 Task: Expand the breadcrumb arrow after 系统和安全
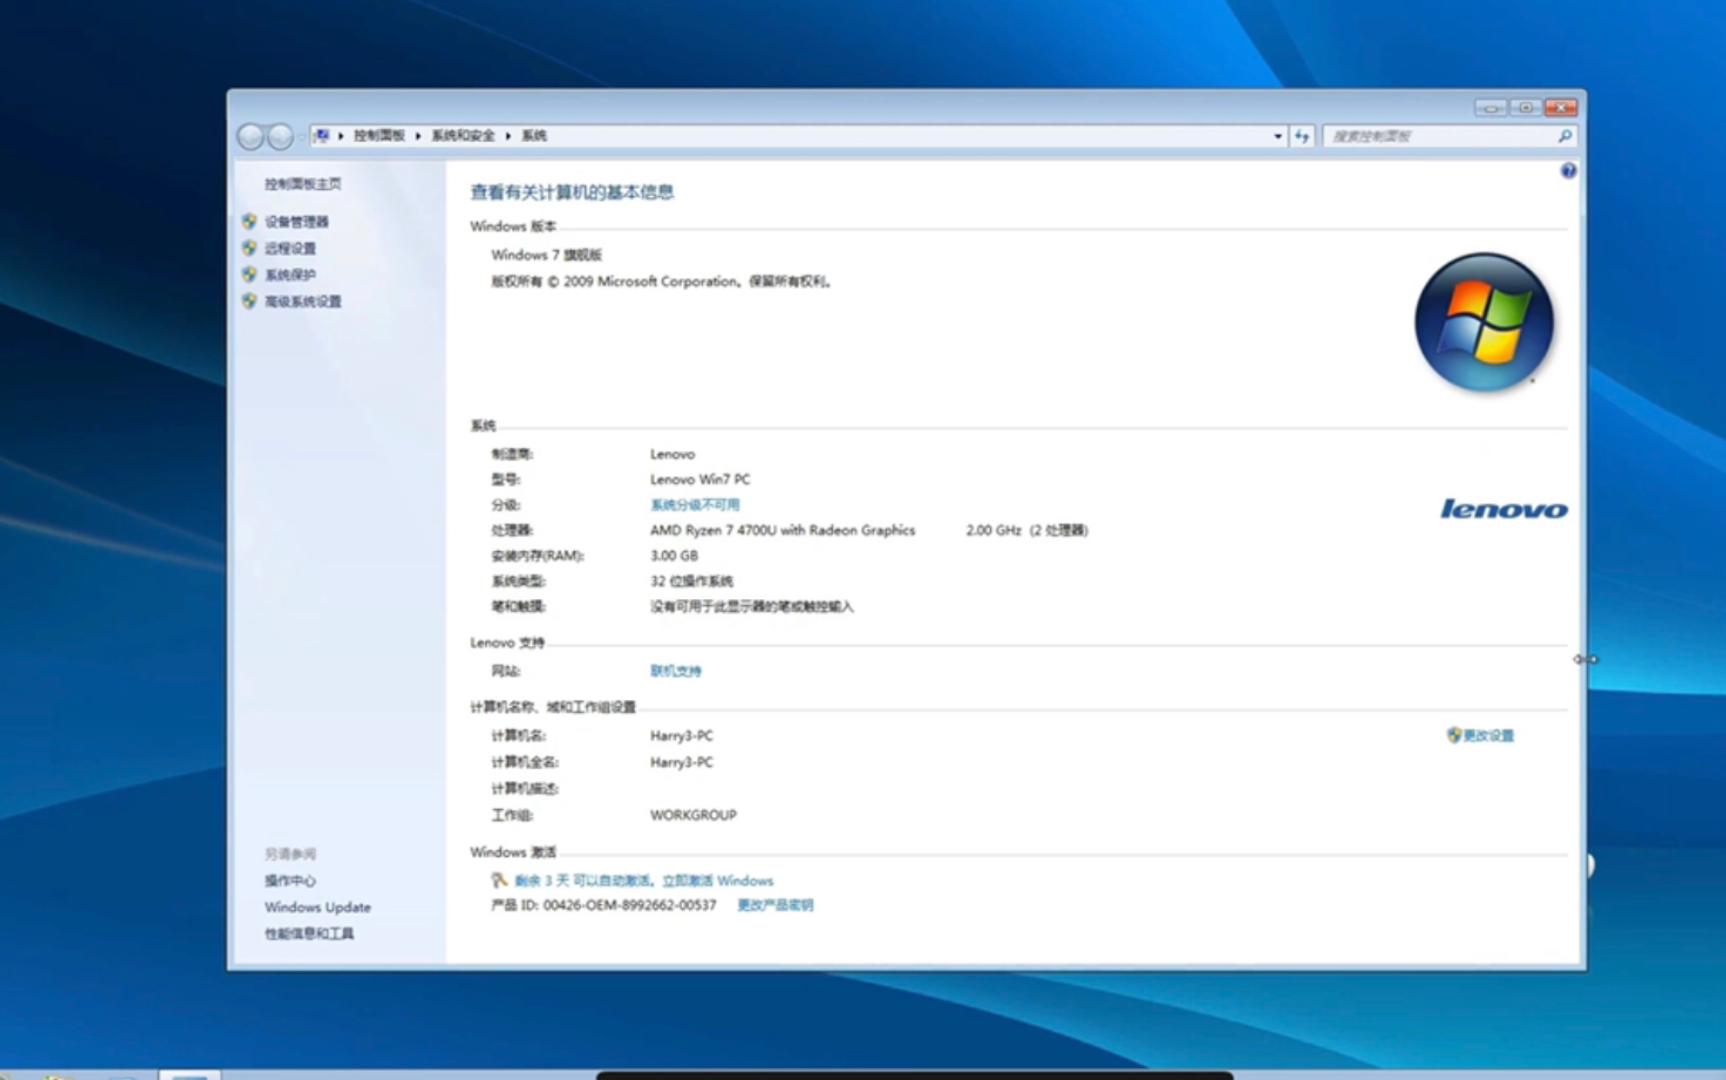(x=510, y=135)
